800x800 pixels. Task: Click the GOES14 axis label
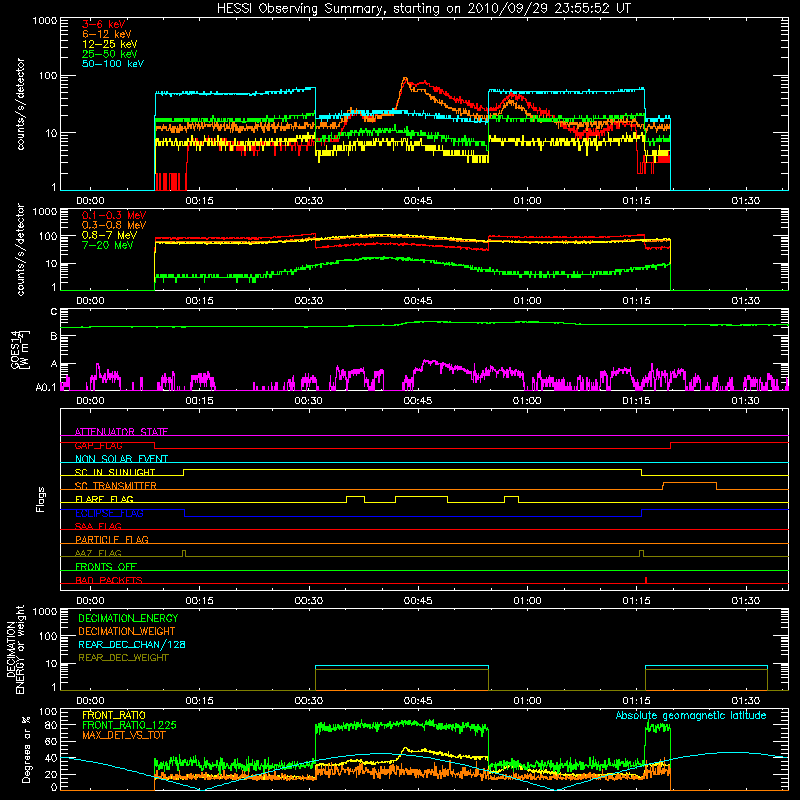(20, 350)
